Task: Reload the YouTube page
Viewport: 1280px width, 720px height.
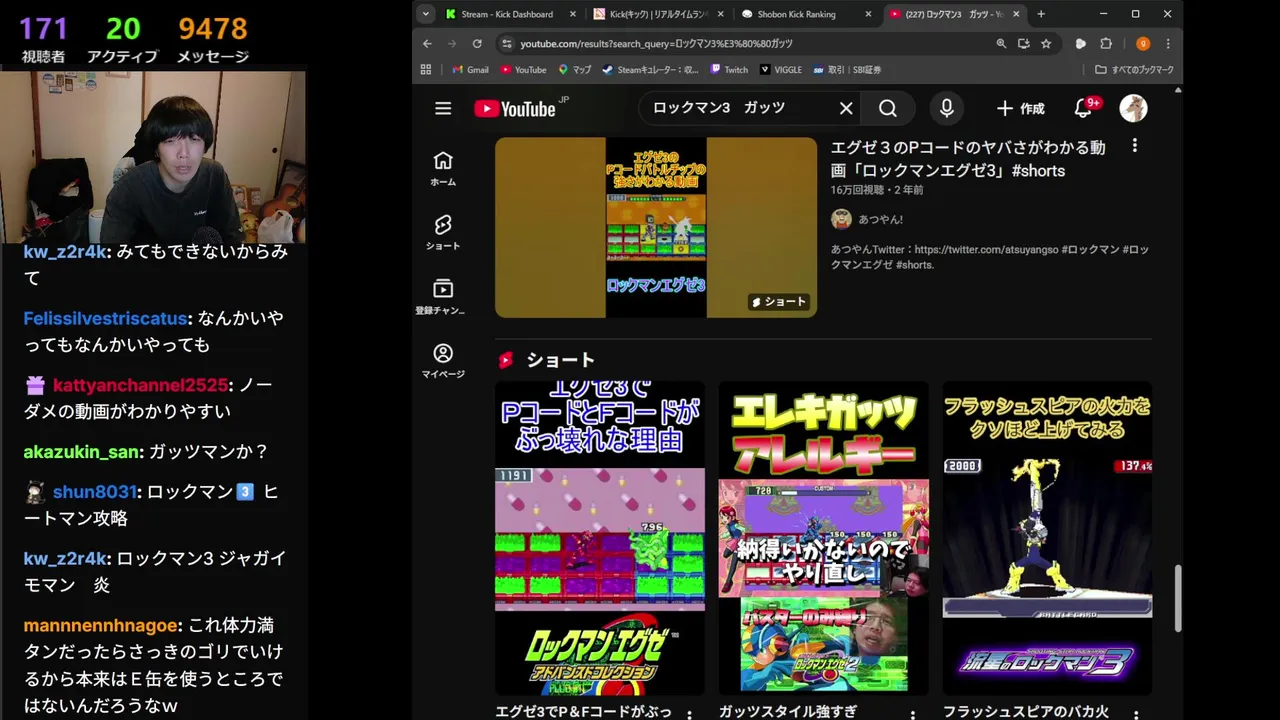Action: pos(477,44)
